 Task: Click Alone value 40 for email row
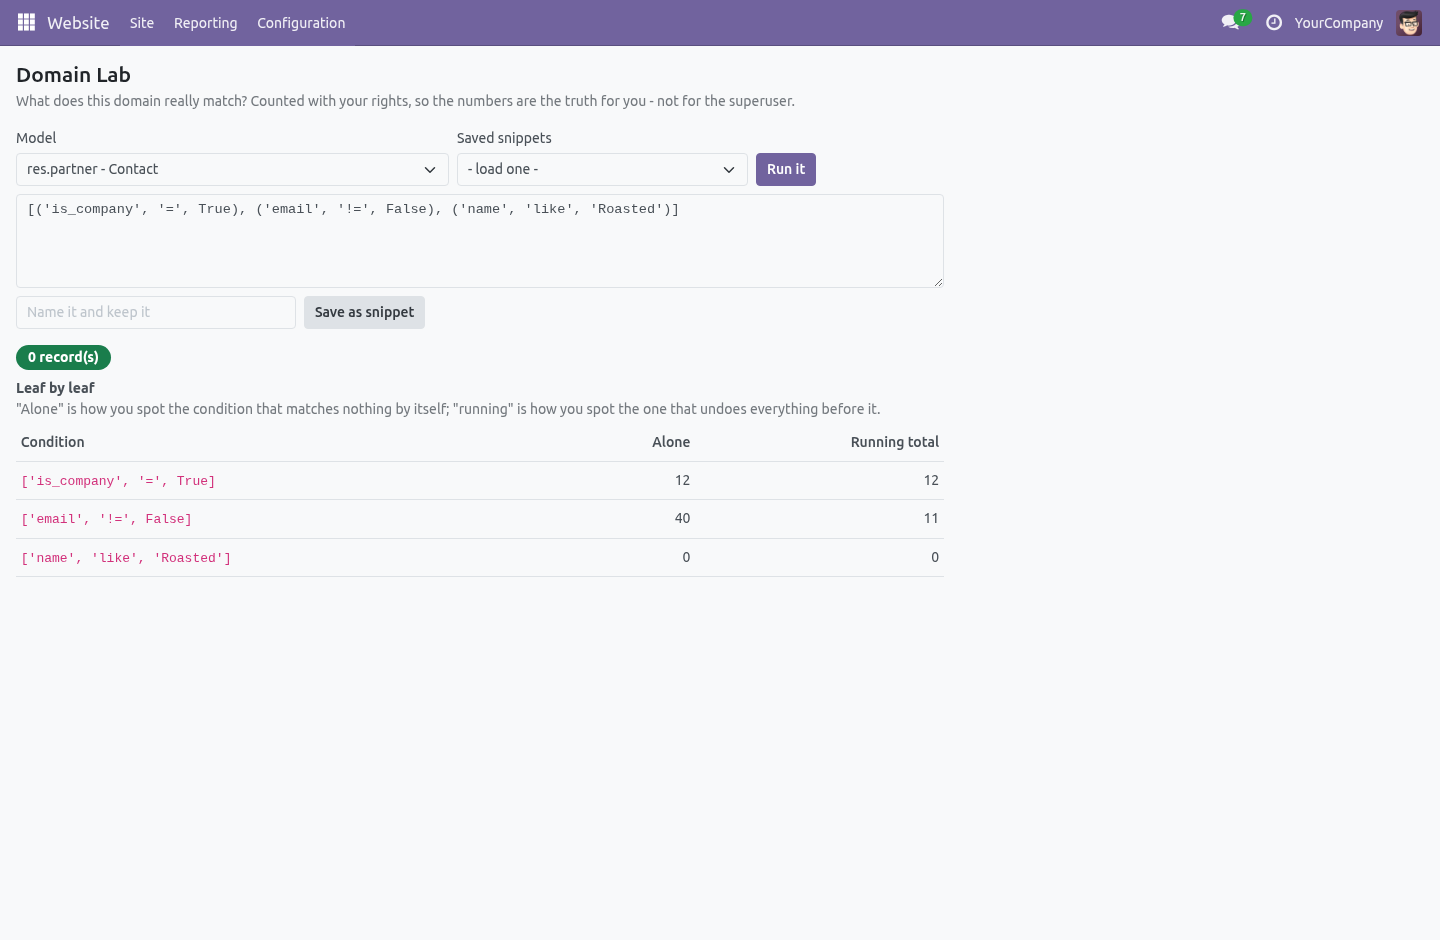click(x=682, y=518)
